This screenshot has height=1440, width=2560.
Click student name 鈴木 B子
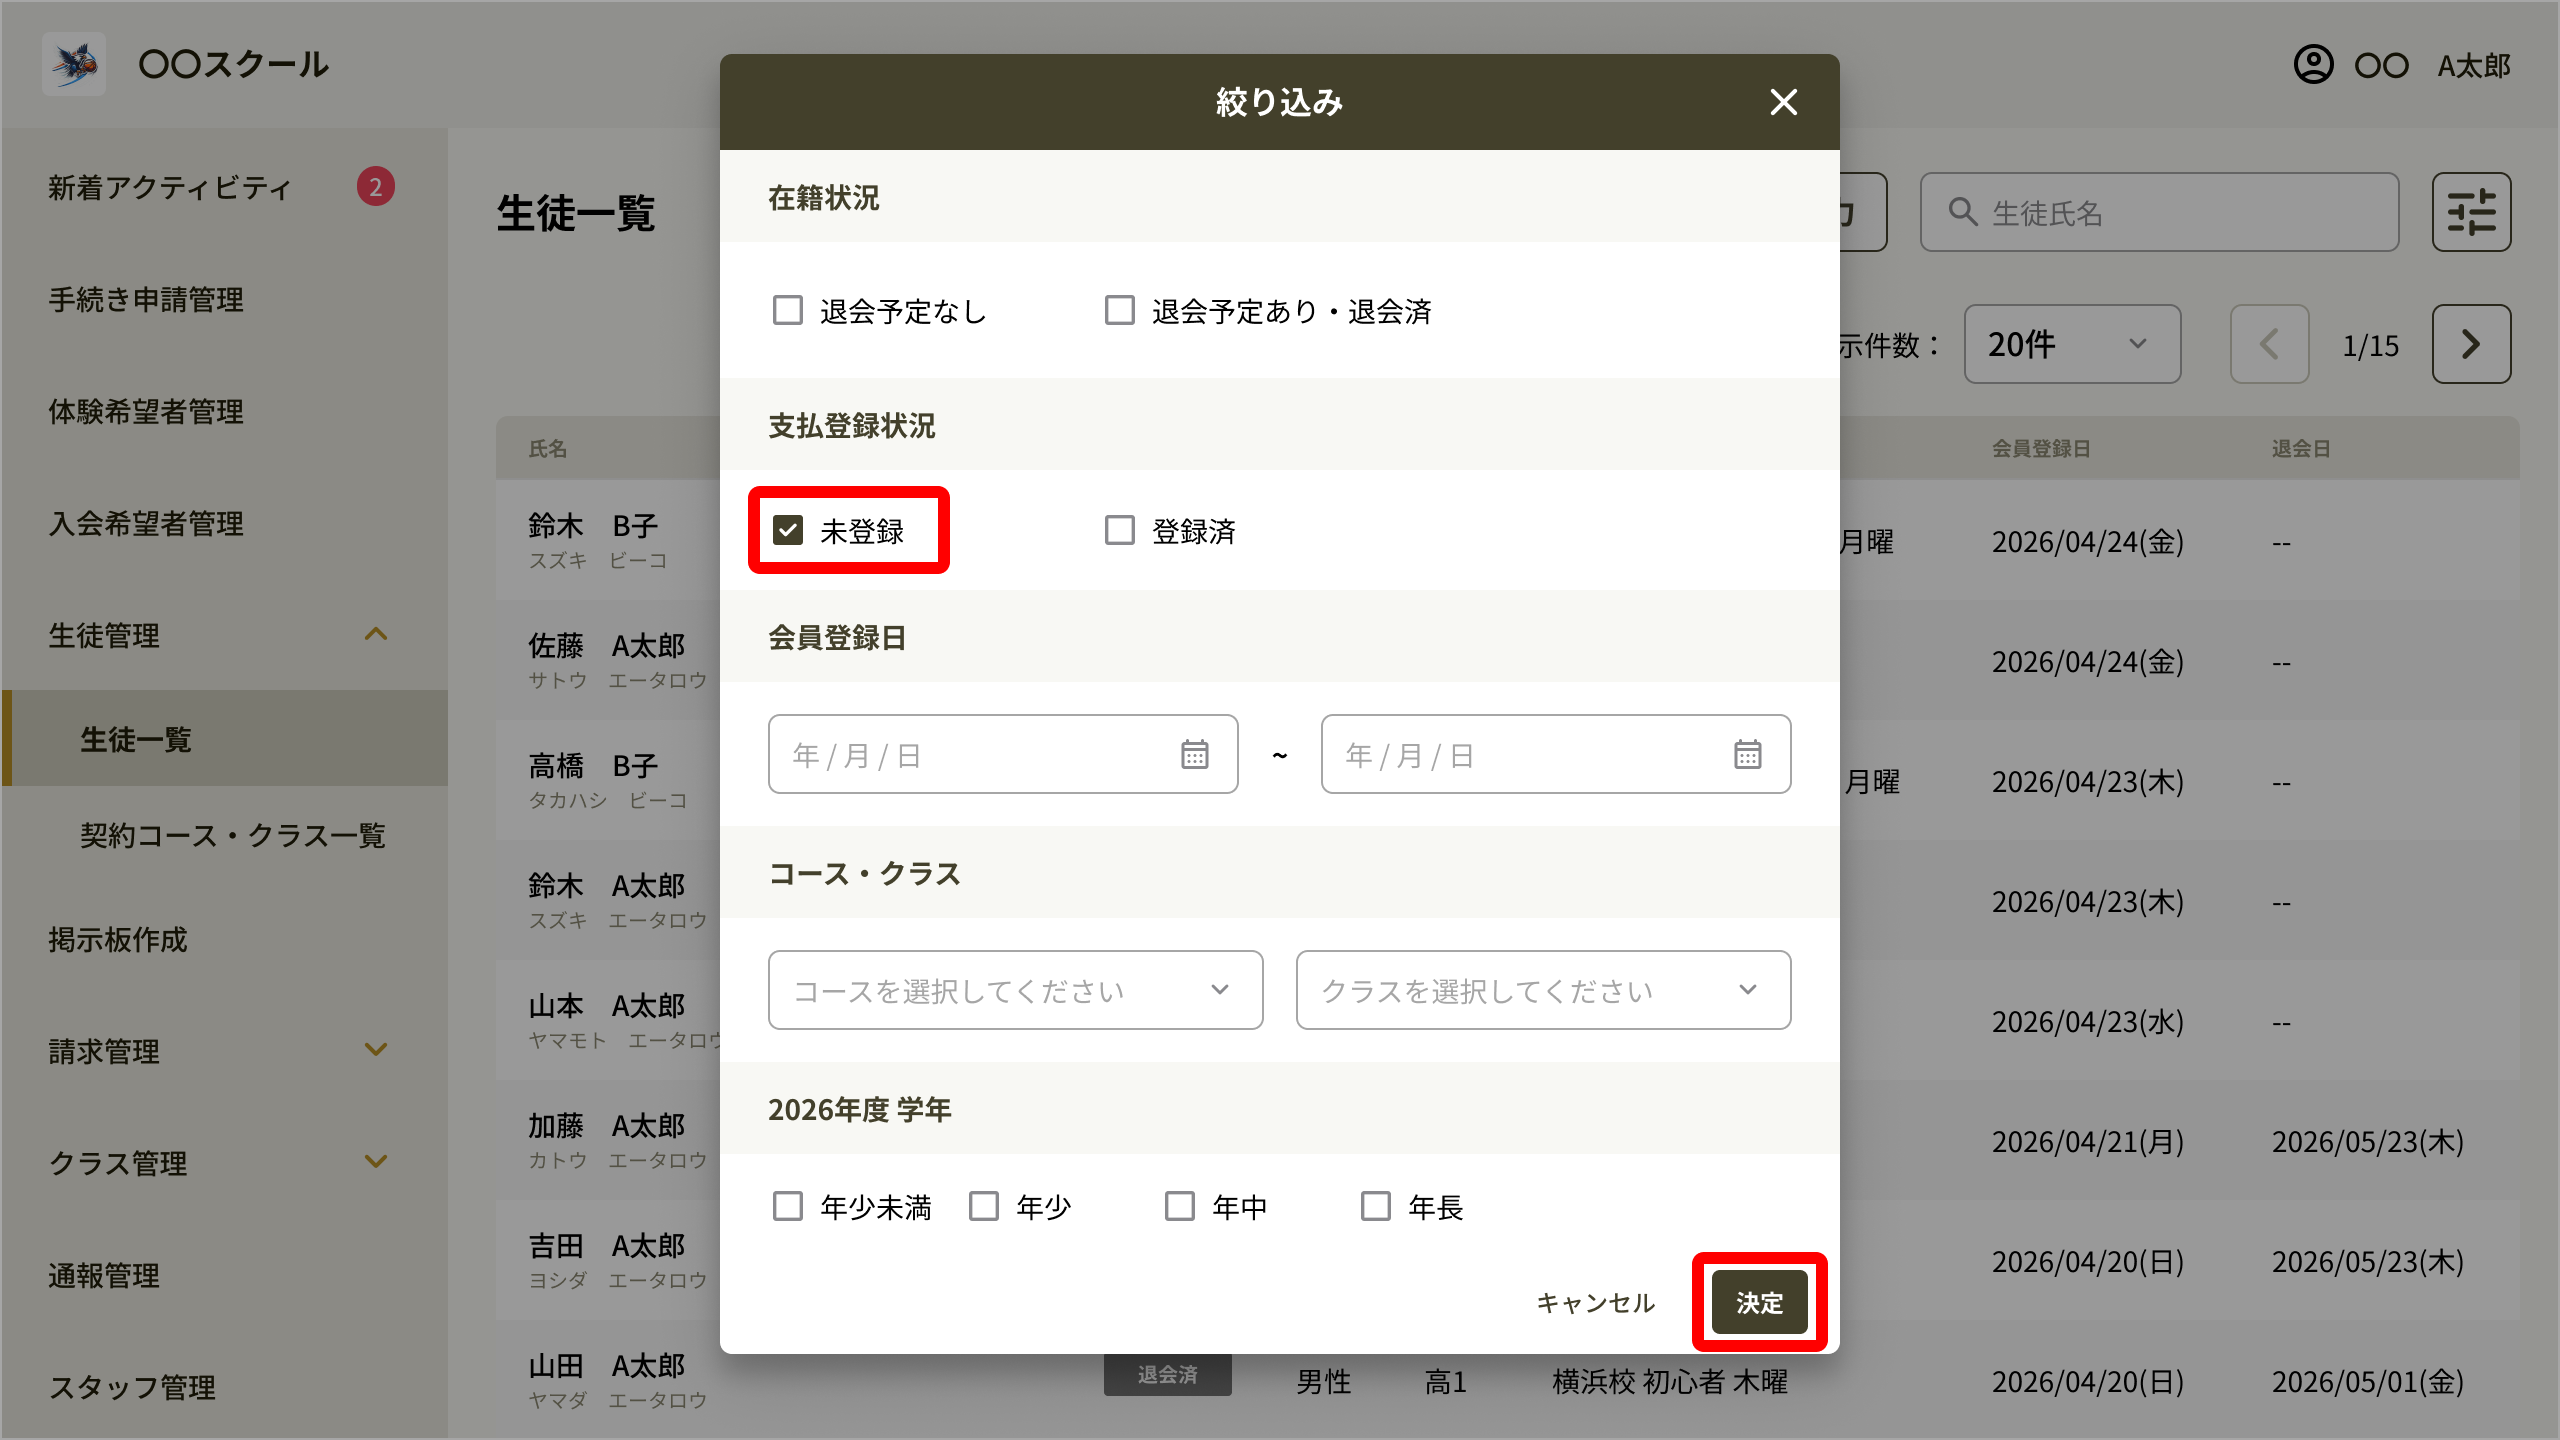pos(593,526)
